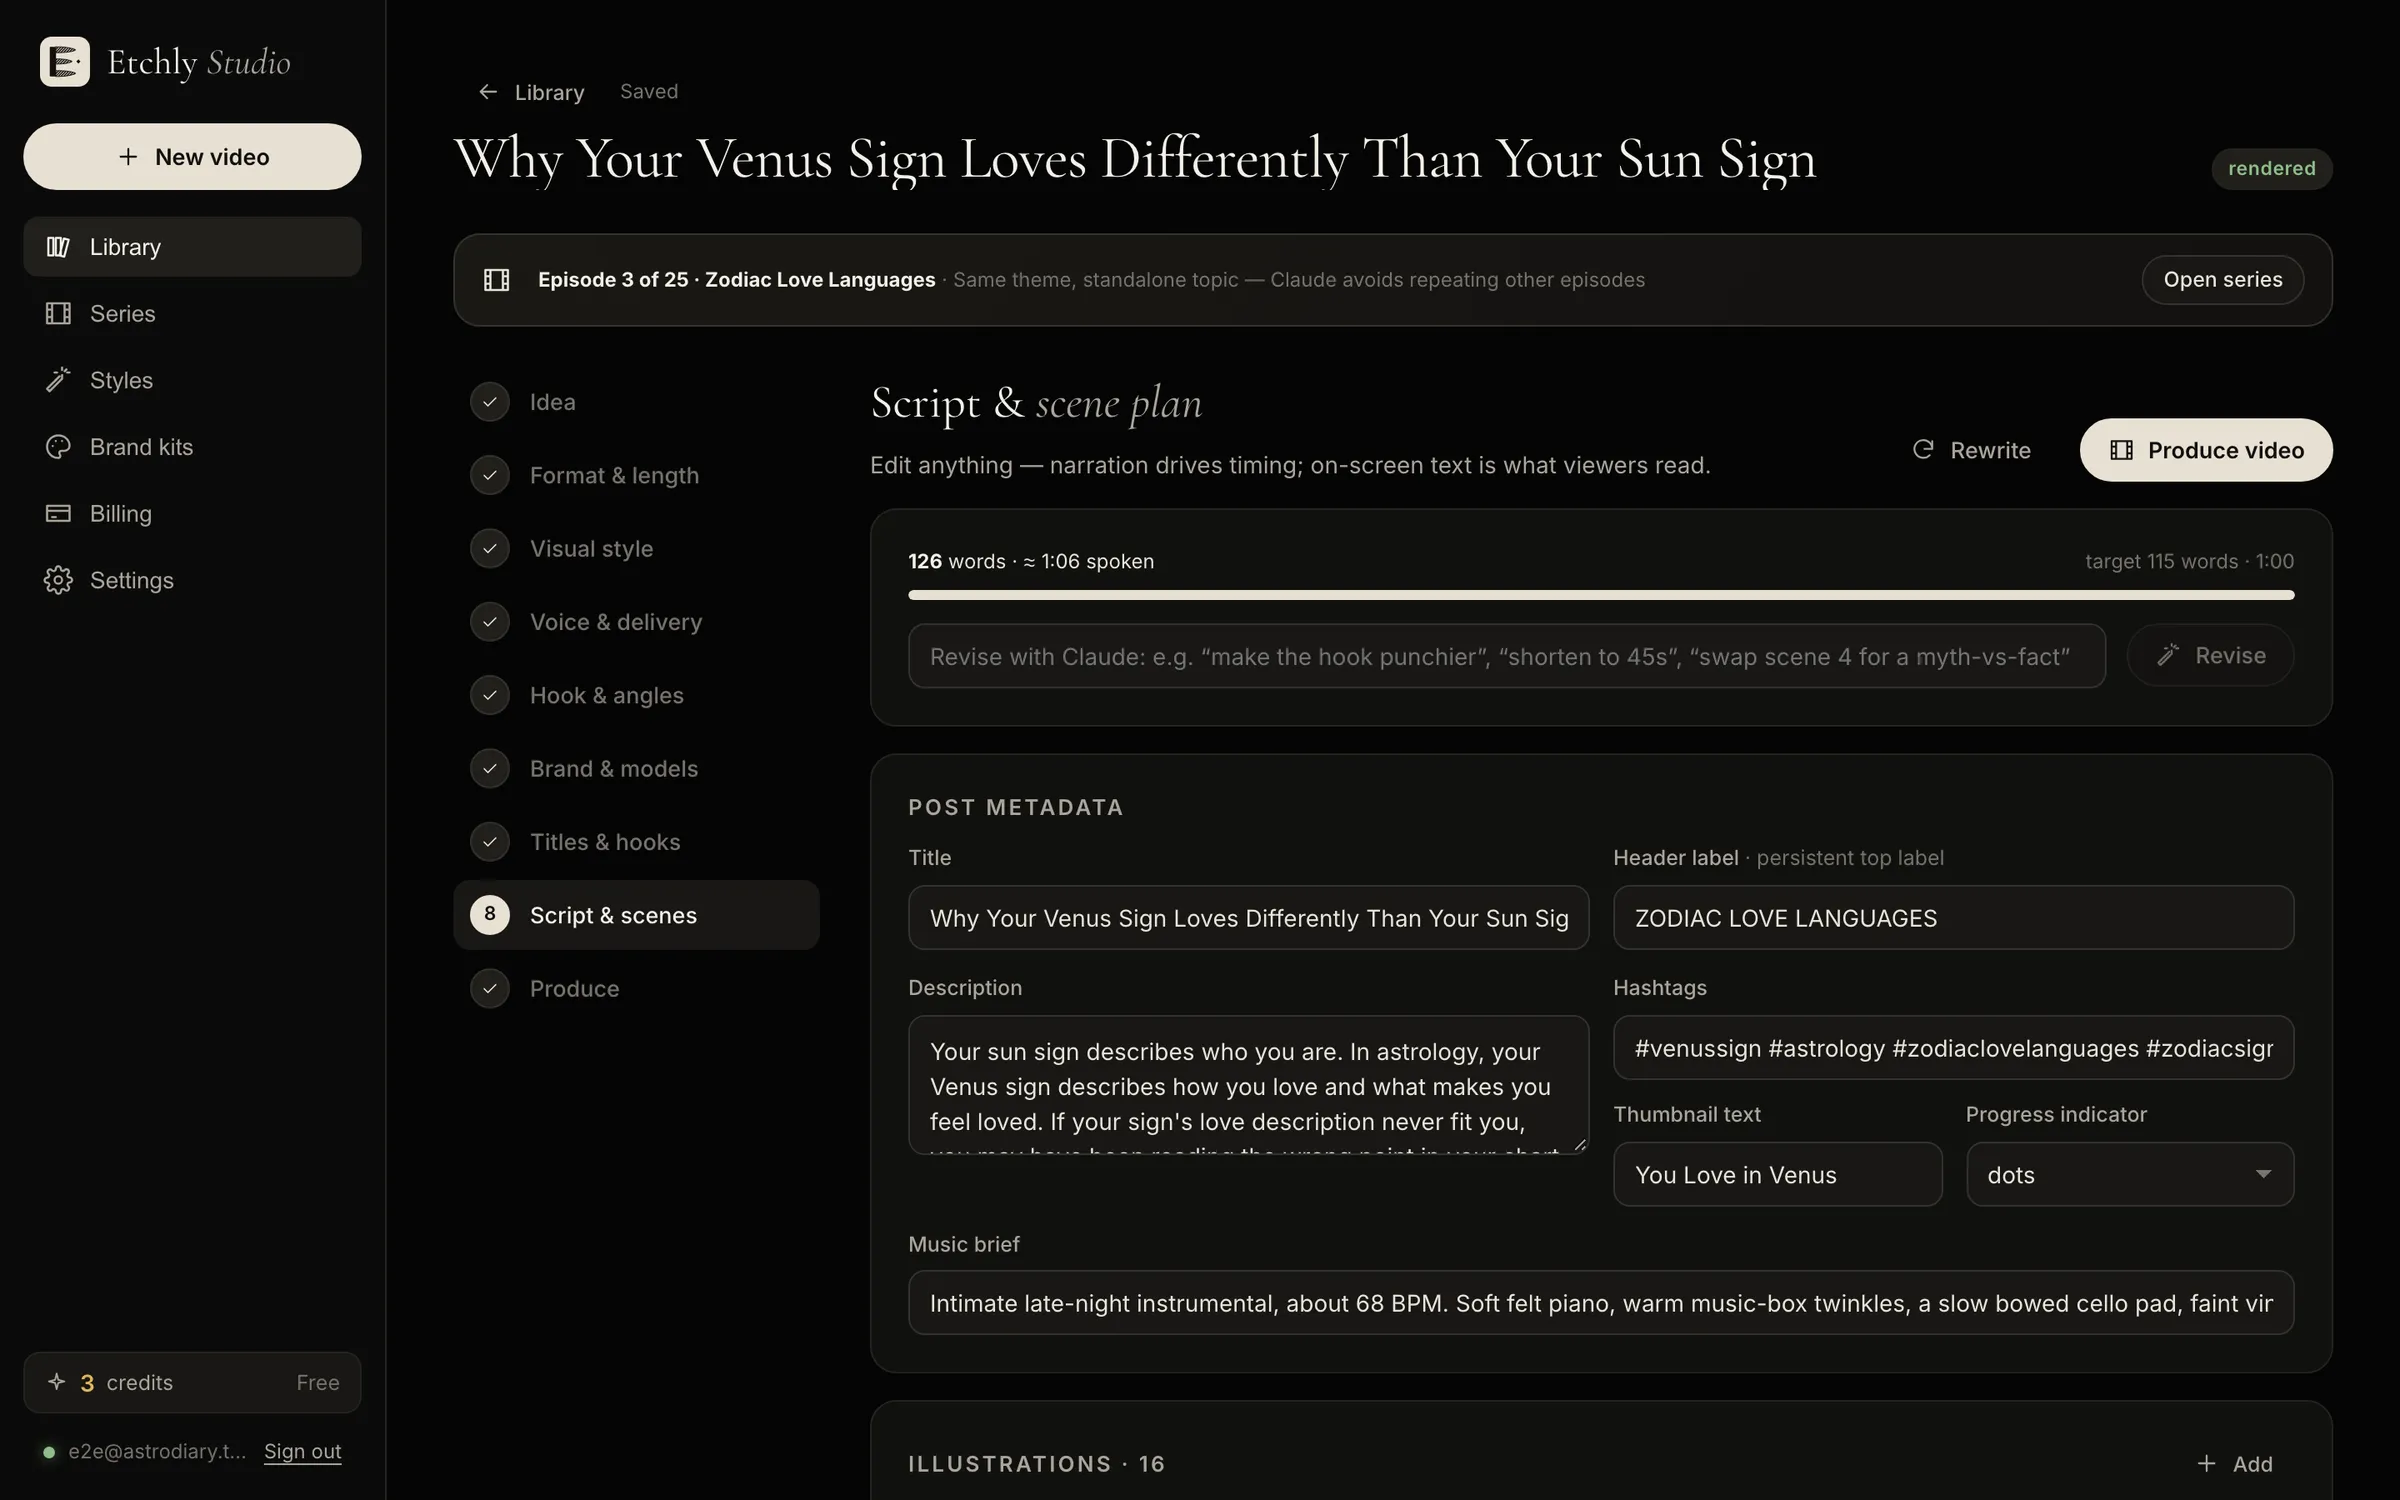Click the description textarea resize handle
The height and width of the screenshot is (1500, 2400).
coord(1580,1145)
